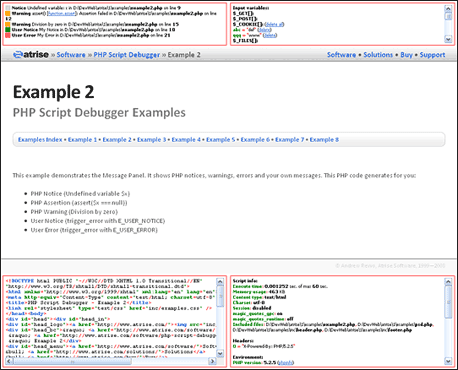
Task: Click down arrow of HTML source panel scrollbar
Action: click(x=220, y=353)
